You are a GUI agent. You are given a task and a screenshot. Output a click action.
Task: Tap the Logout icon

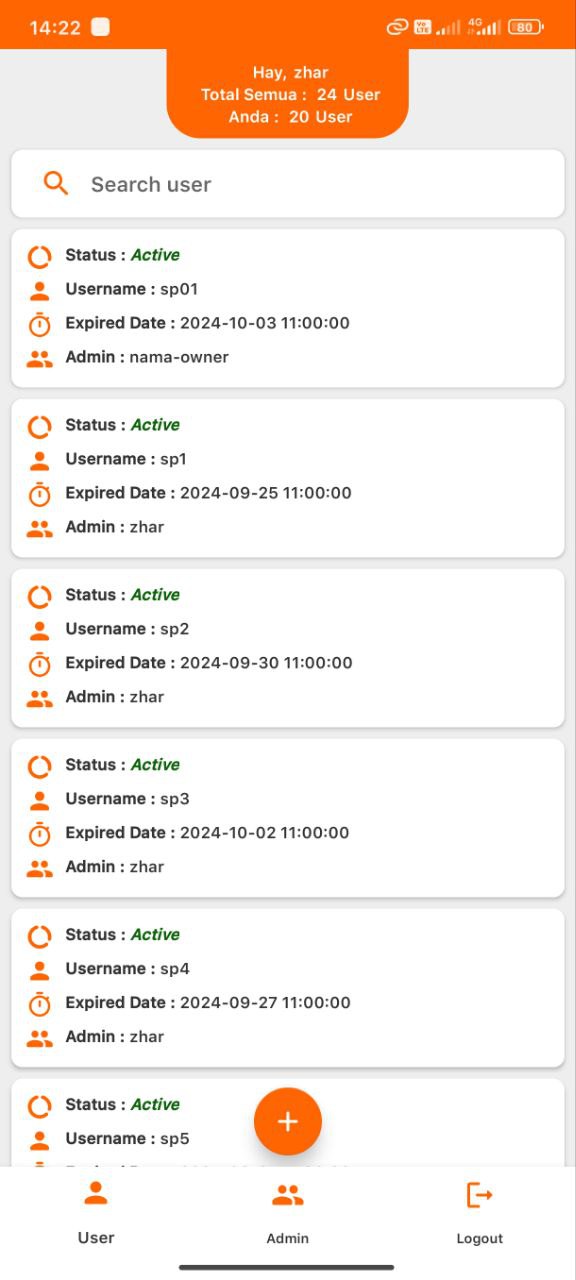pos(480,1195)
